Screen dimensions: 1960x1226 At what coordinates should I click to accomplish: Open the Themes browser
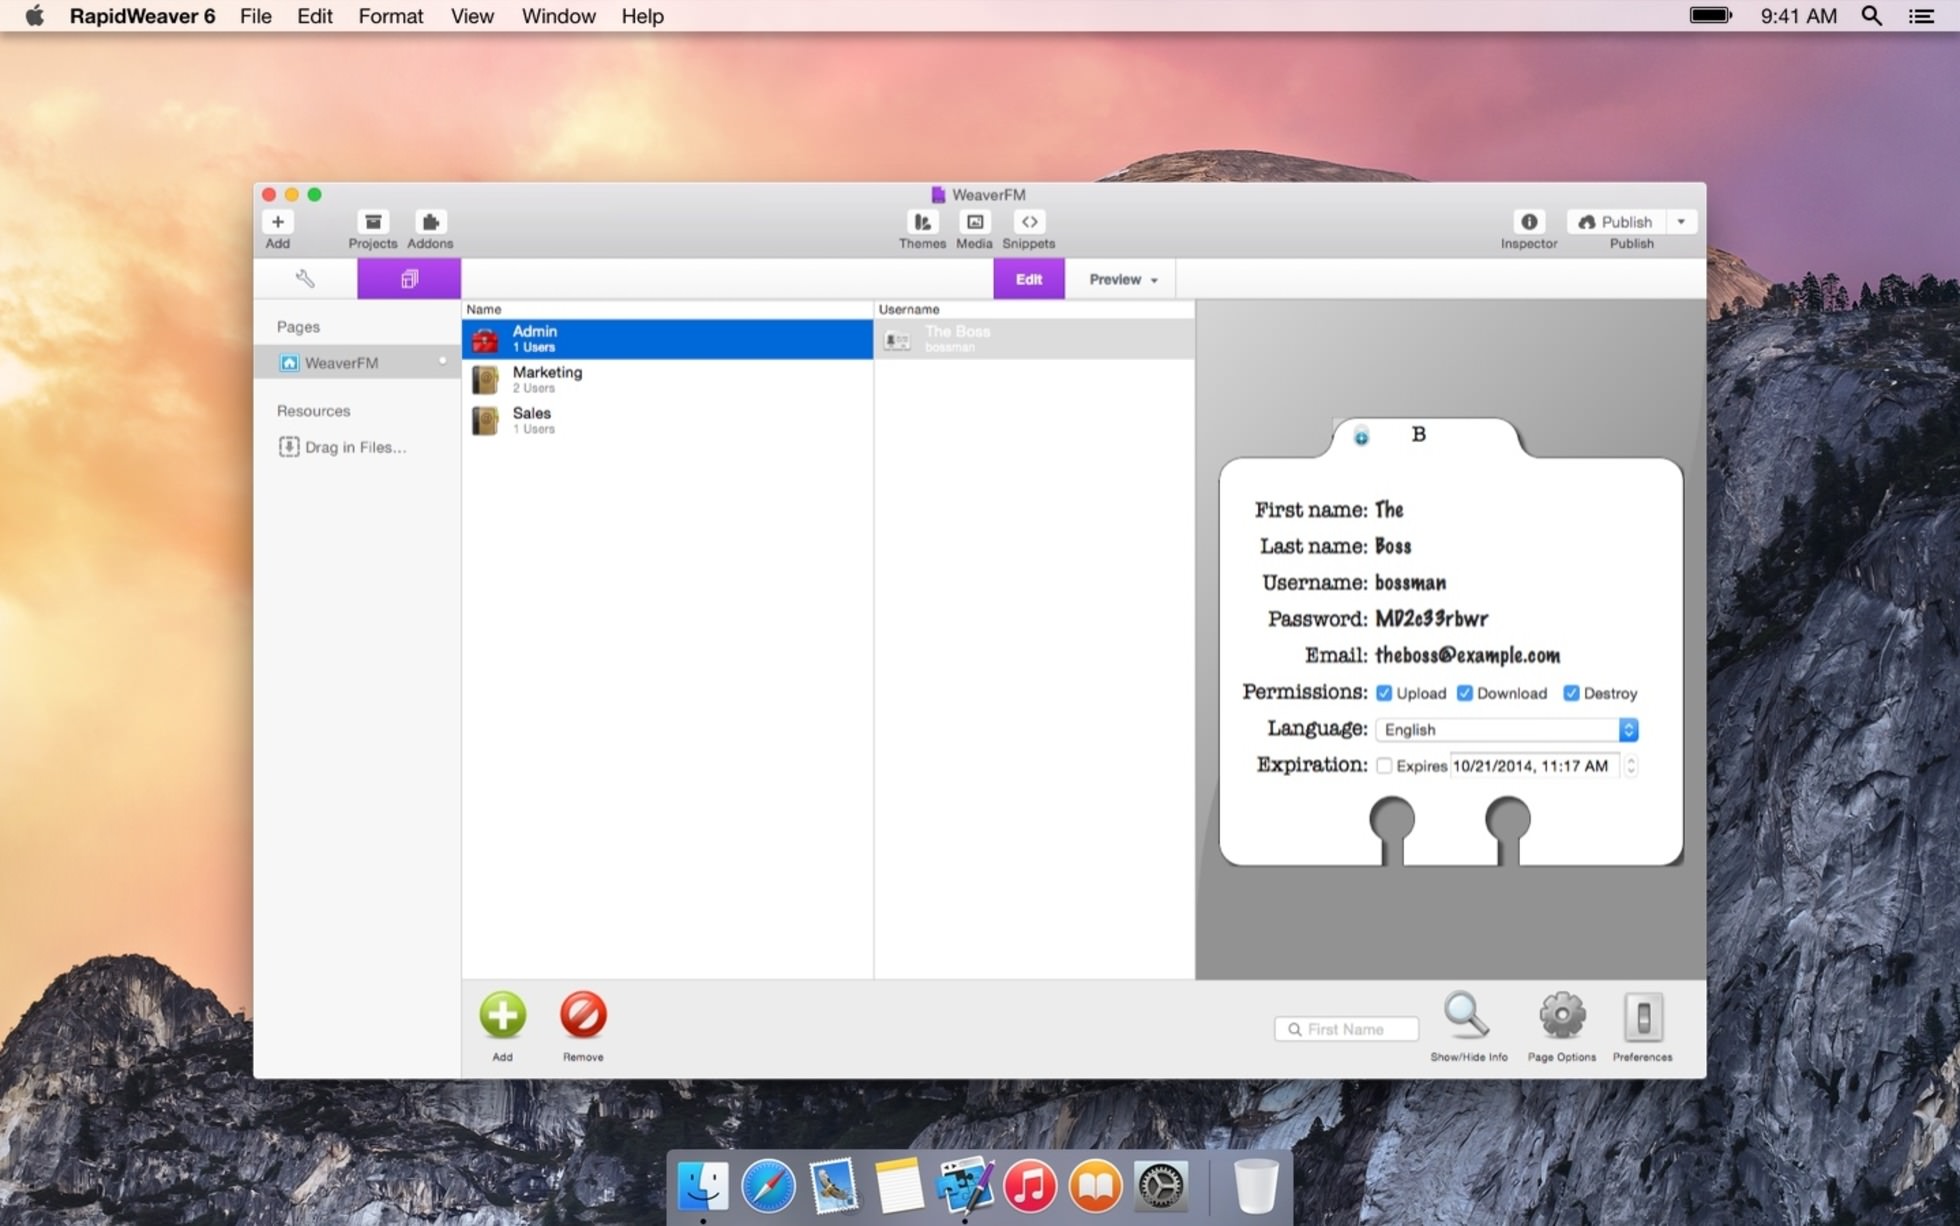click(922, 222)
